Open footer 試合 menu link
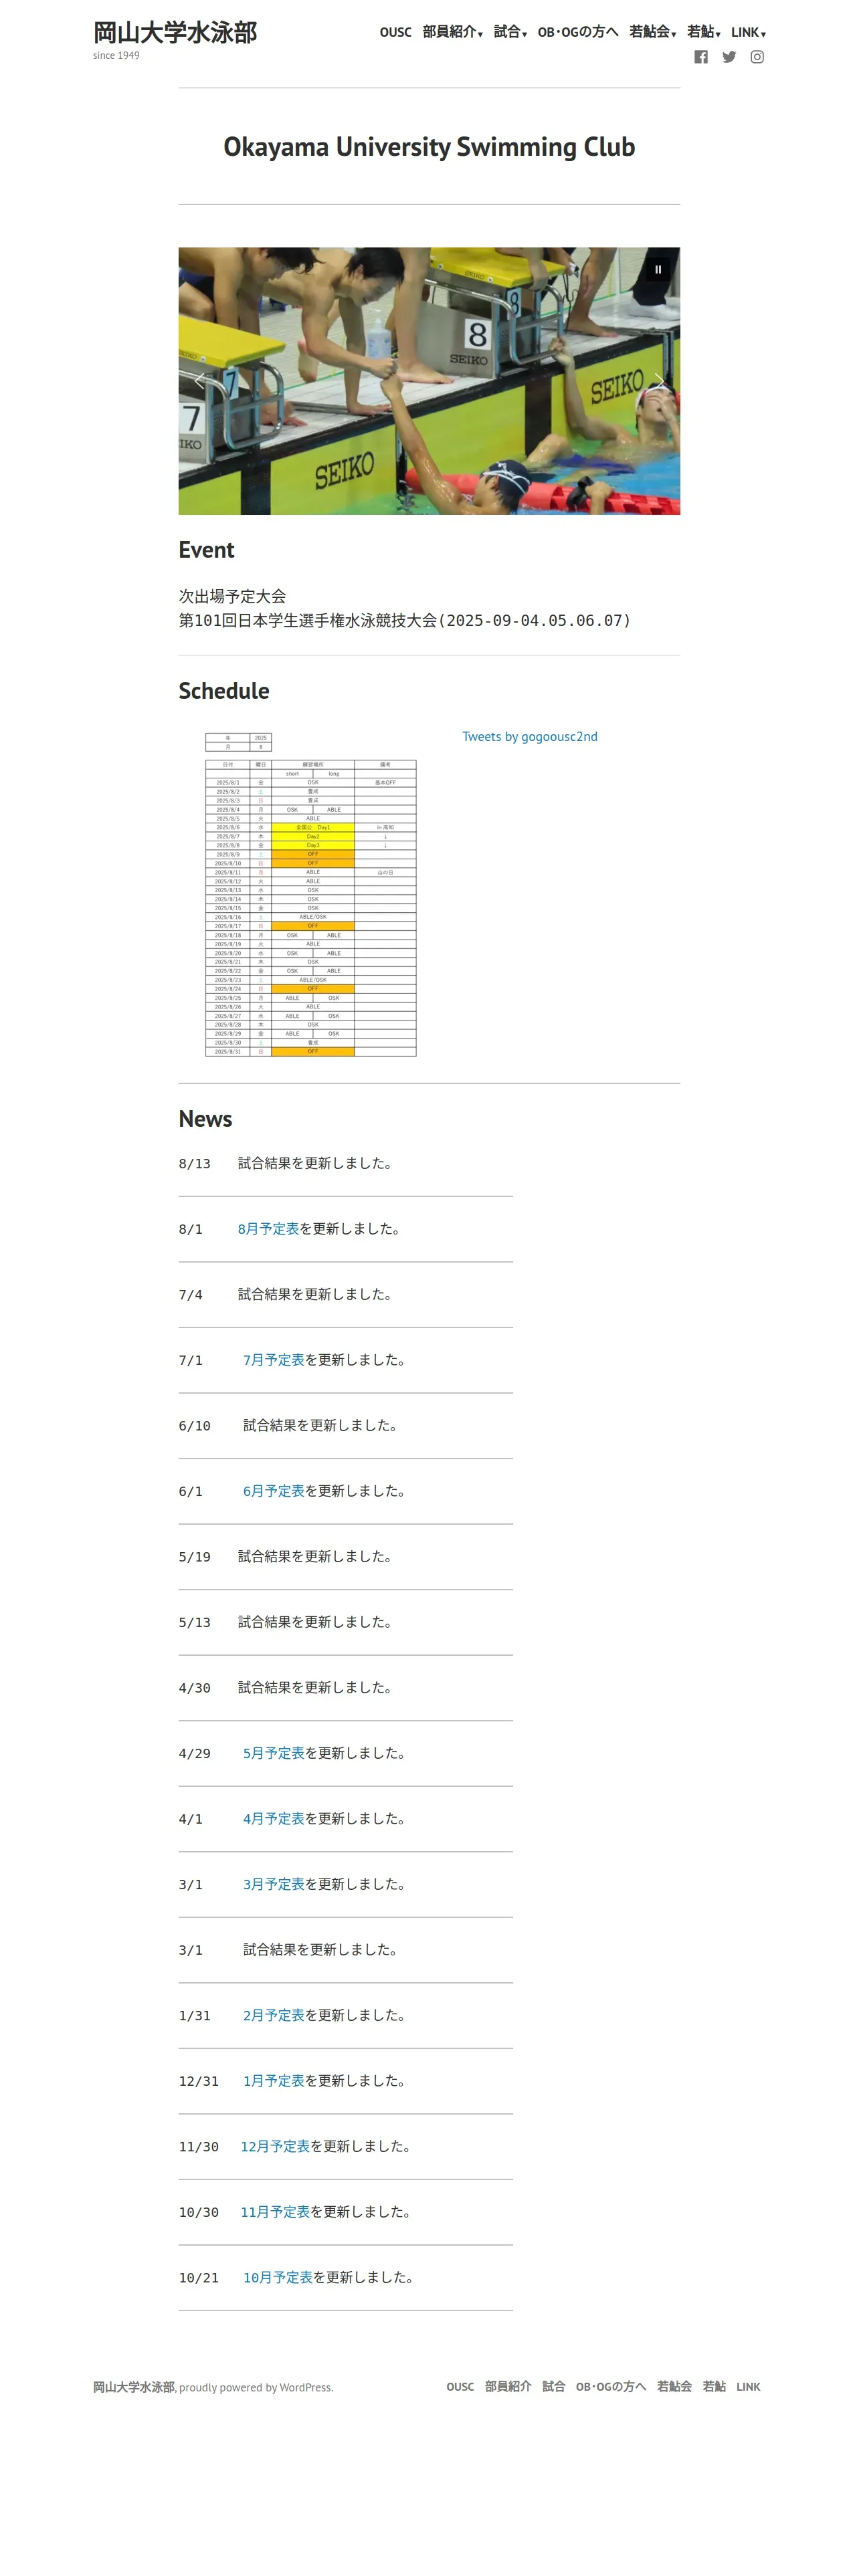 (x=553, y=2387)
